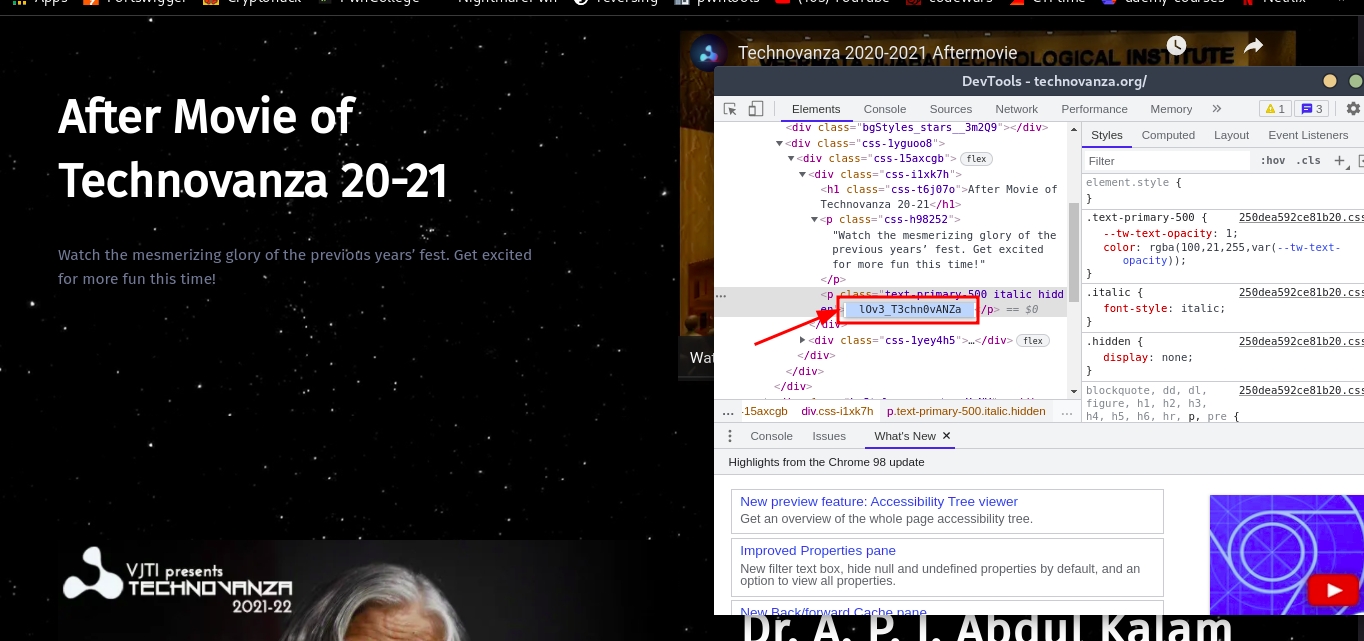1364x641 pixels.
Task: Expand the div css-1yey4h5 node
Action: click(x=803, y=340)
